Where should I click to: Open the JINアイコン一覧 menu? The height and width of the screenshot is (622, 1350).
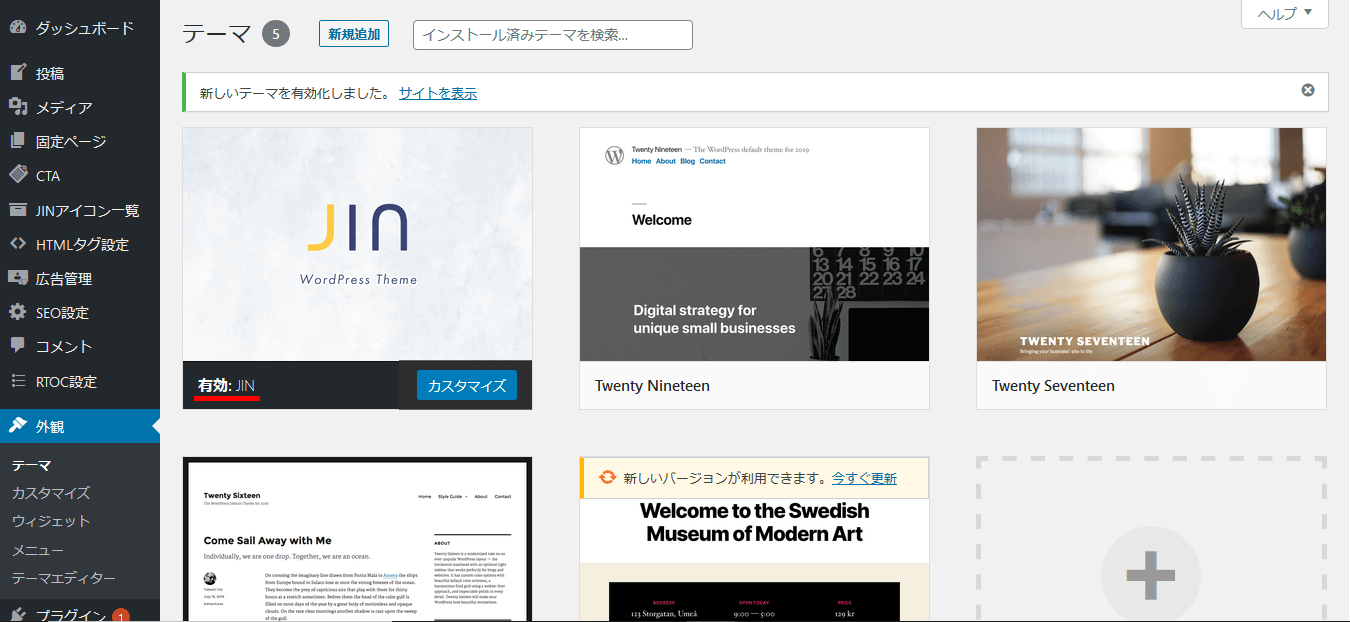[x=88, y=210]
